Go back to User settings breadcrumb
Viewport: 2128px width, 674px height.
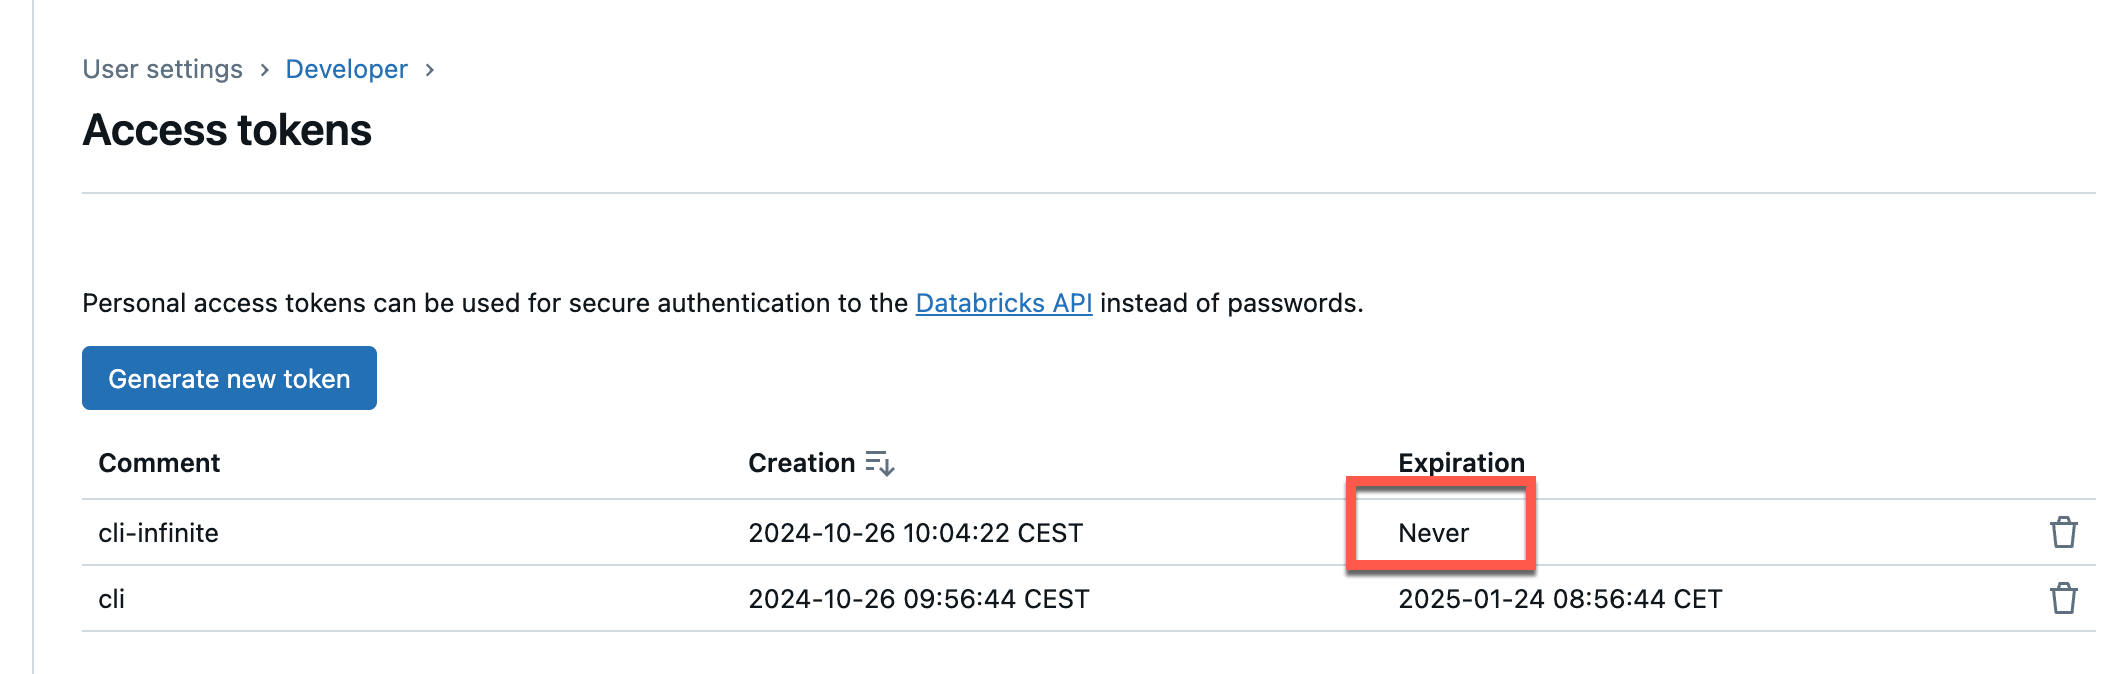click(162, 69)
